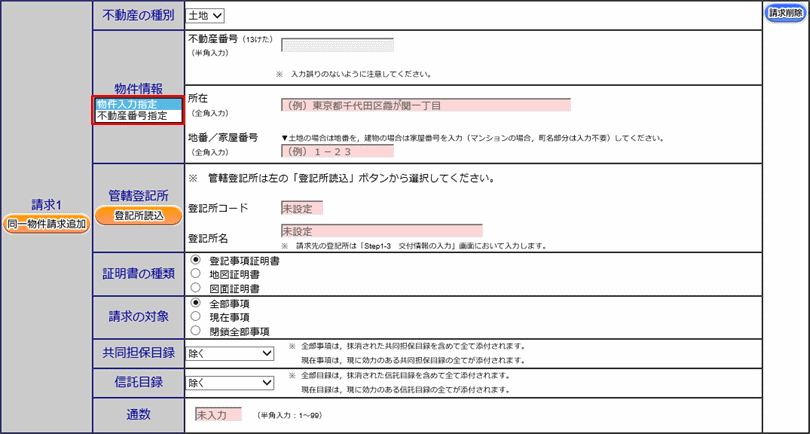
Task: Click the 所在 address input field
Action: [426, 105]
